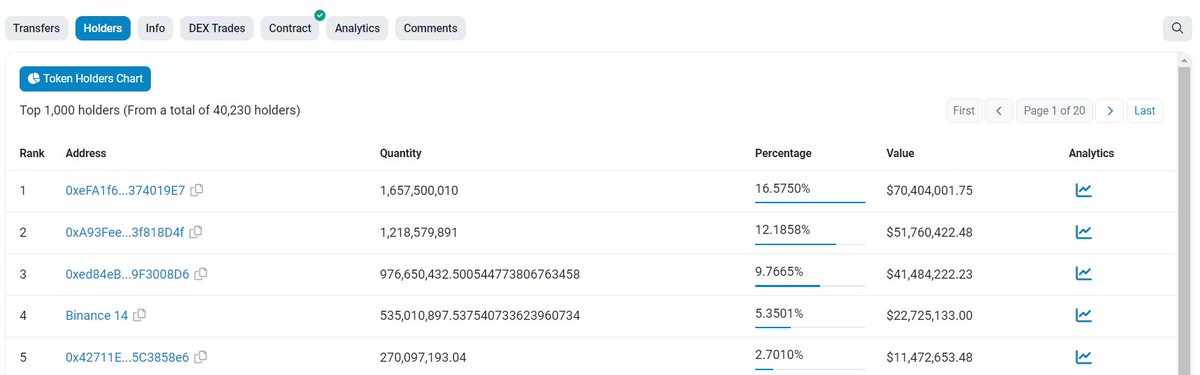Click the Value column header
The image size is (1200, 375).
tap(900, 153)
